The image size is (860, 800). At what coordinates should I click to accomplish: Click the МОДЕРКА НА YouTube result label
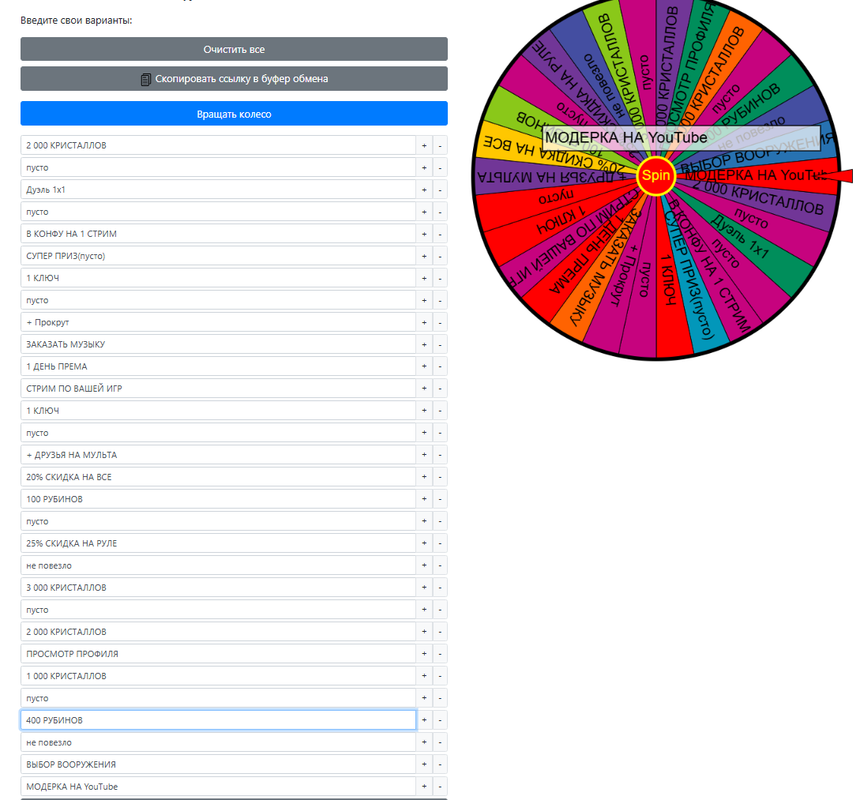(682, 138)
